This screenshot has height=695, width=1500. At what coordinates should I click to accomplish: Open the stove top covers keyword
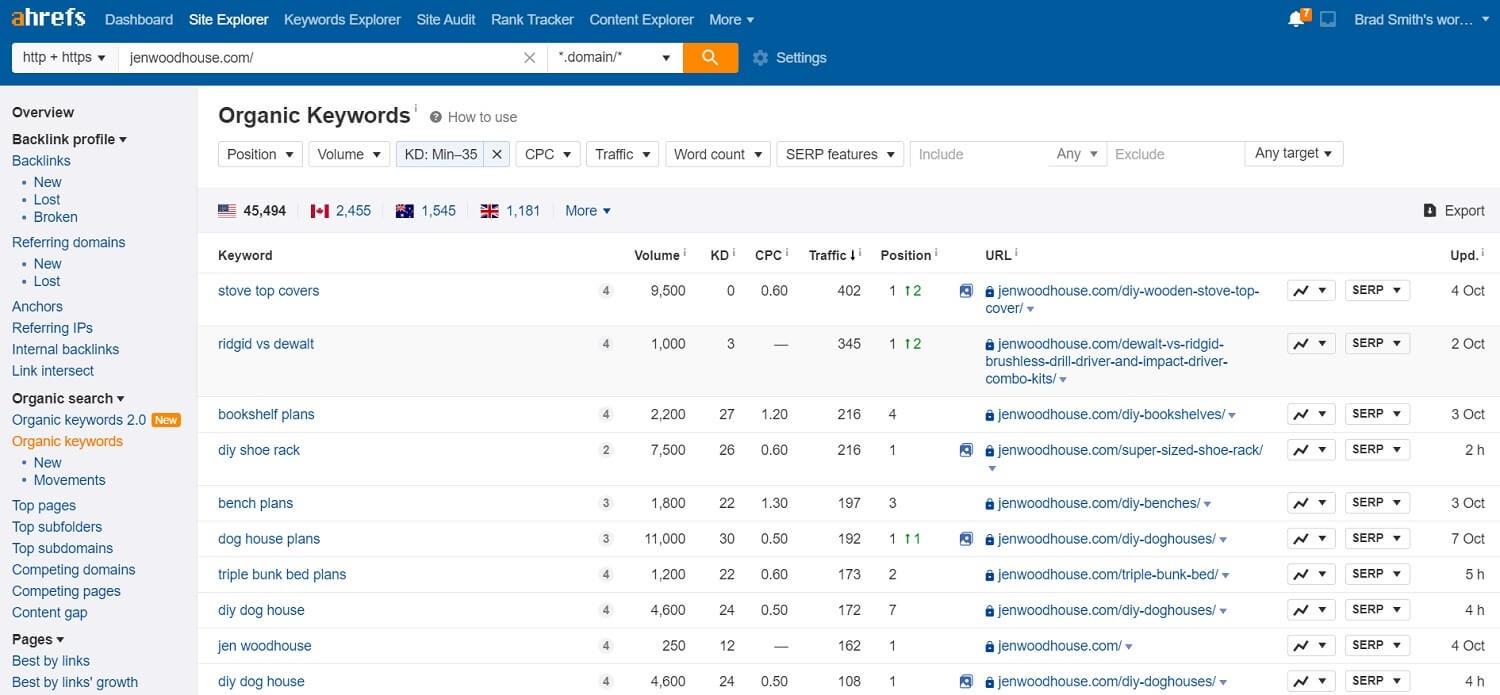(x=269, y=291)
